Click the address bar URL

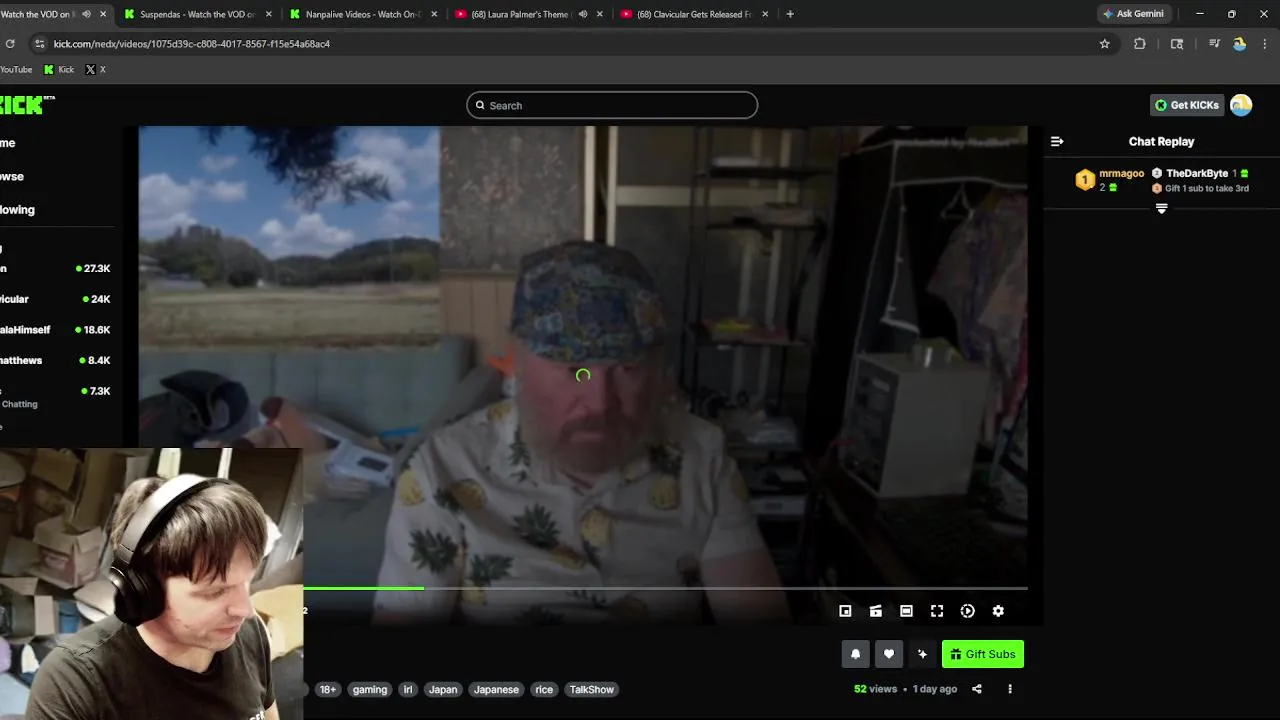point(192,44)
